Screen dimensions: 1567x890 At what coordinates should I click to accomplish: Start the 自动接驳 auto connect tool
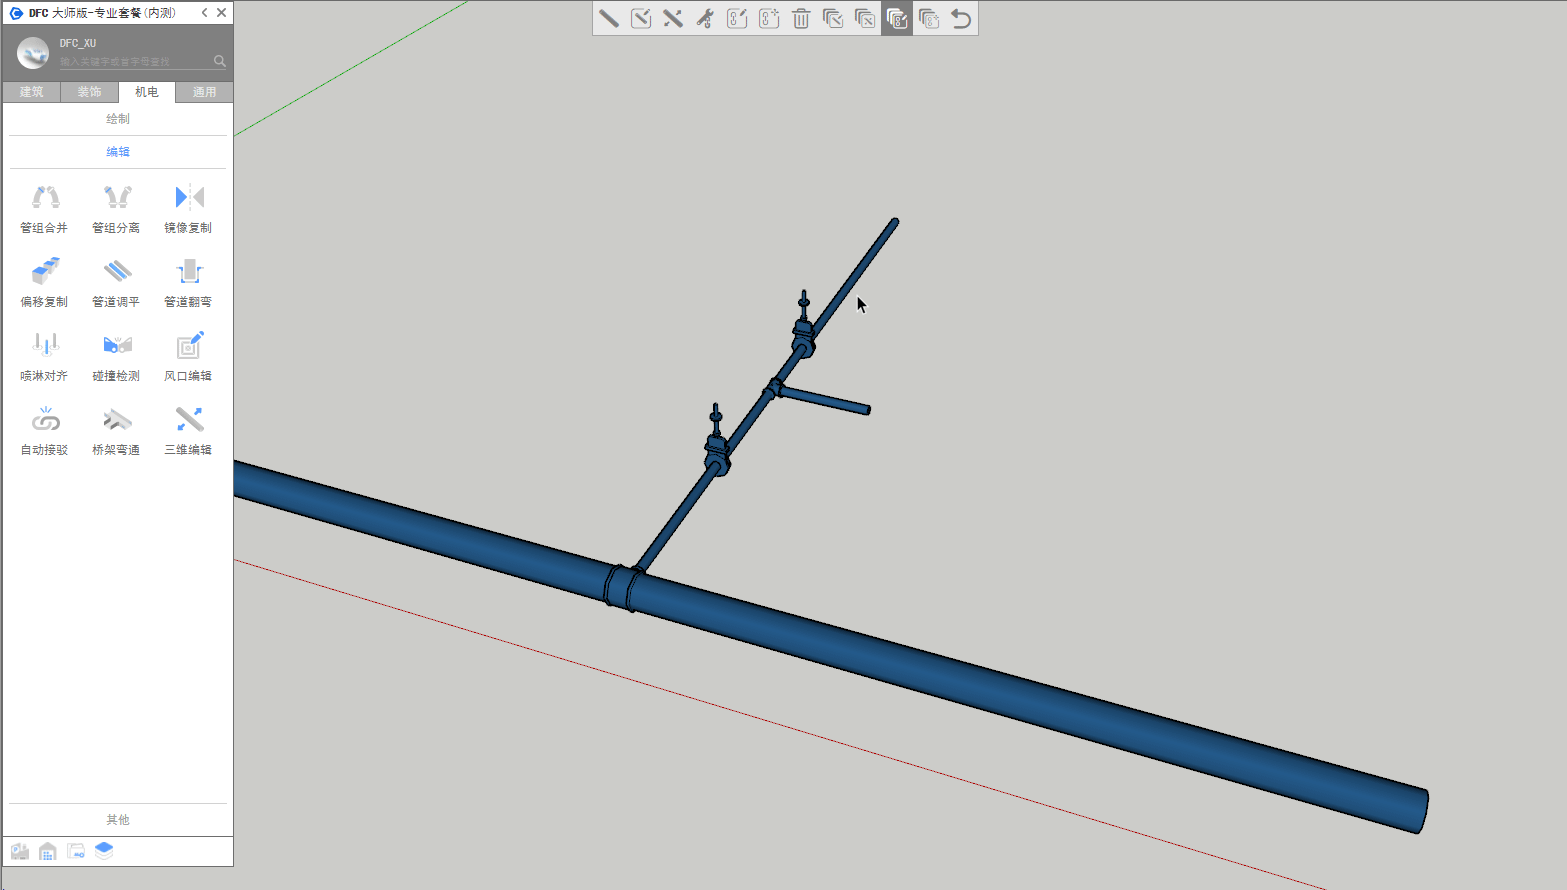(x=45, y=430)
